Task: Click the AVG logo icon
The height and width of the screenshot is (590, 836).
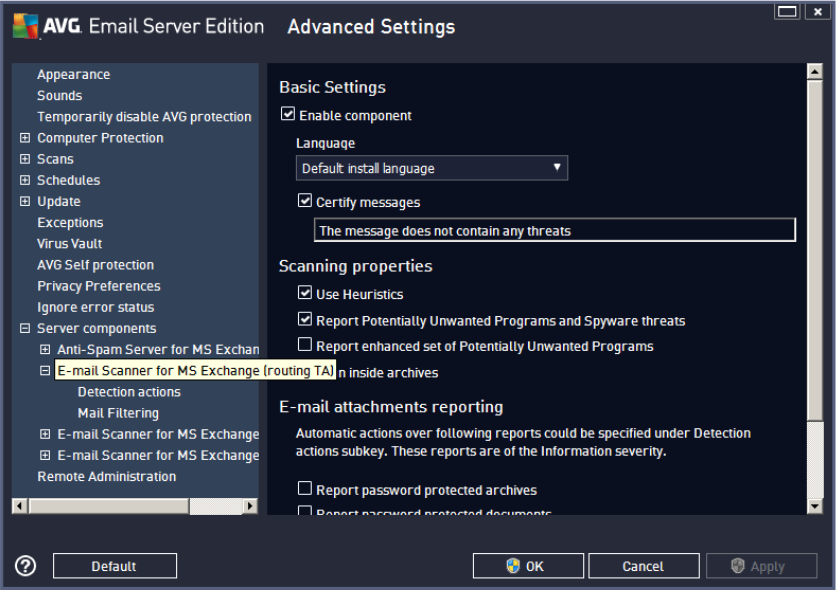Action: pyautogui.click(x=26, y=26)
